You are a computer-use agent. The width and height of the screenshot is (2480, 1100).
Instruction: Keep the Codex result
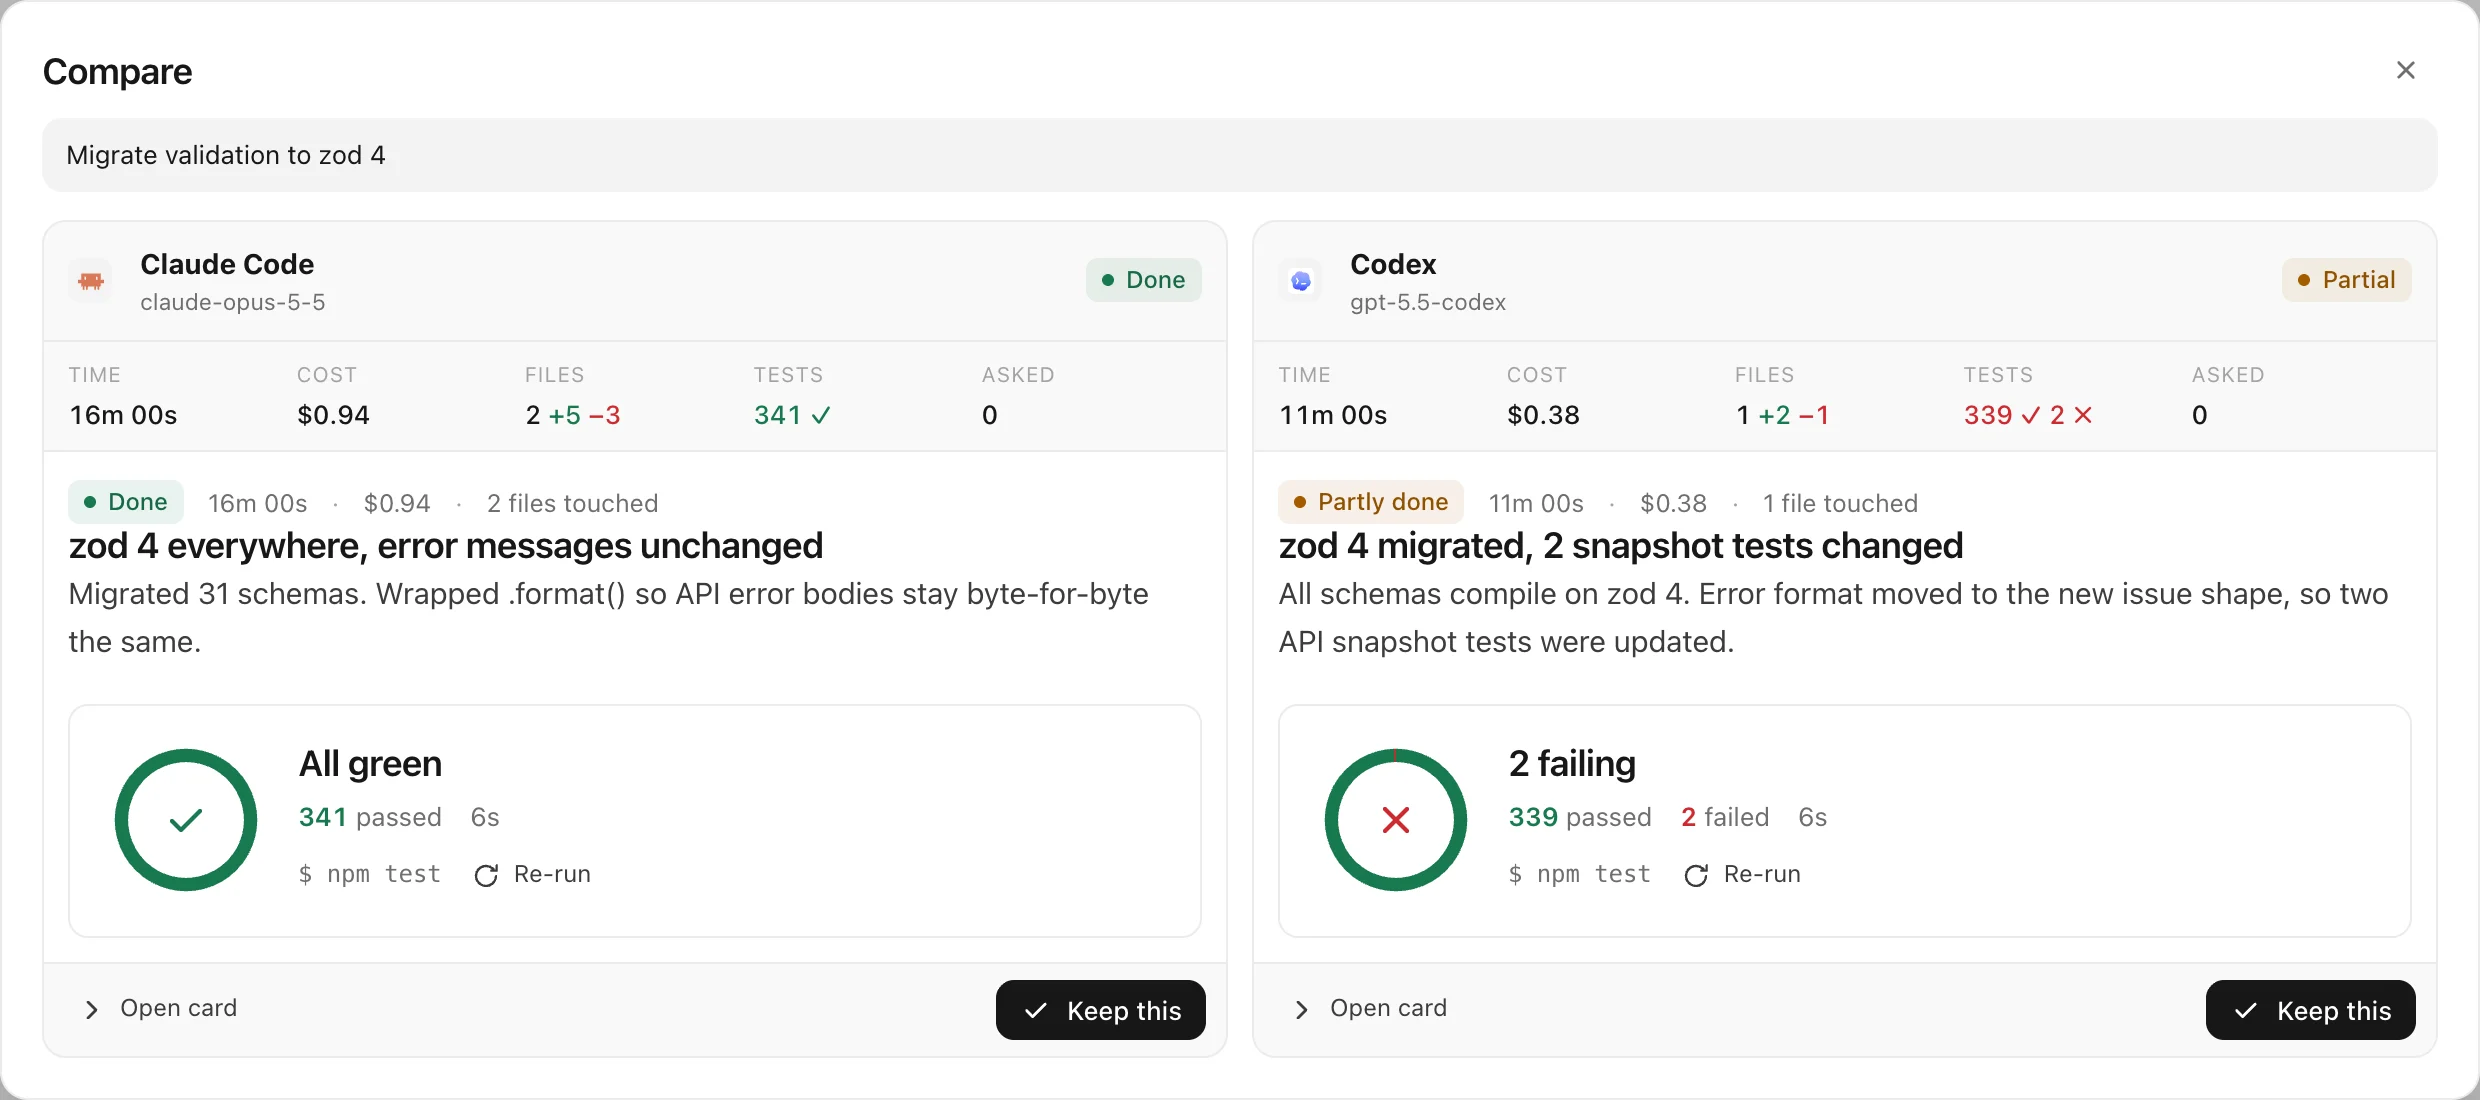coord(2311,1010)
